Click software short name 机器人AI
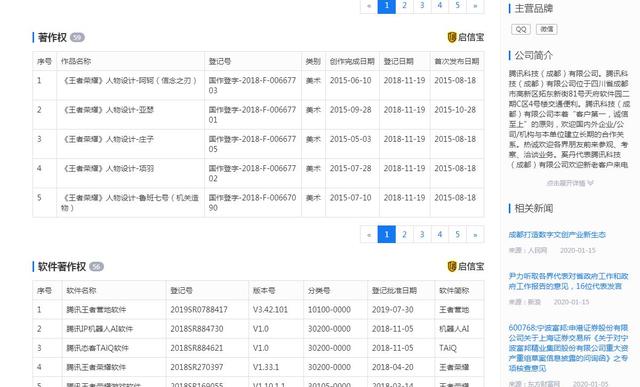 [x=454, y=329]
